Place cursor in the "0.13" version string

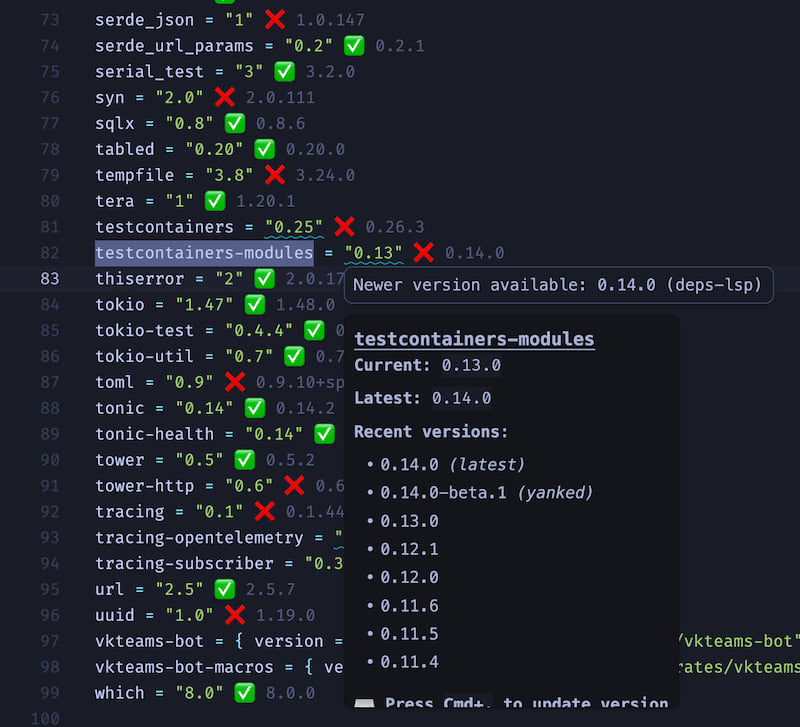point(373,253)
